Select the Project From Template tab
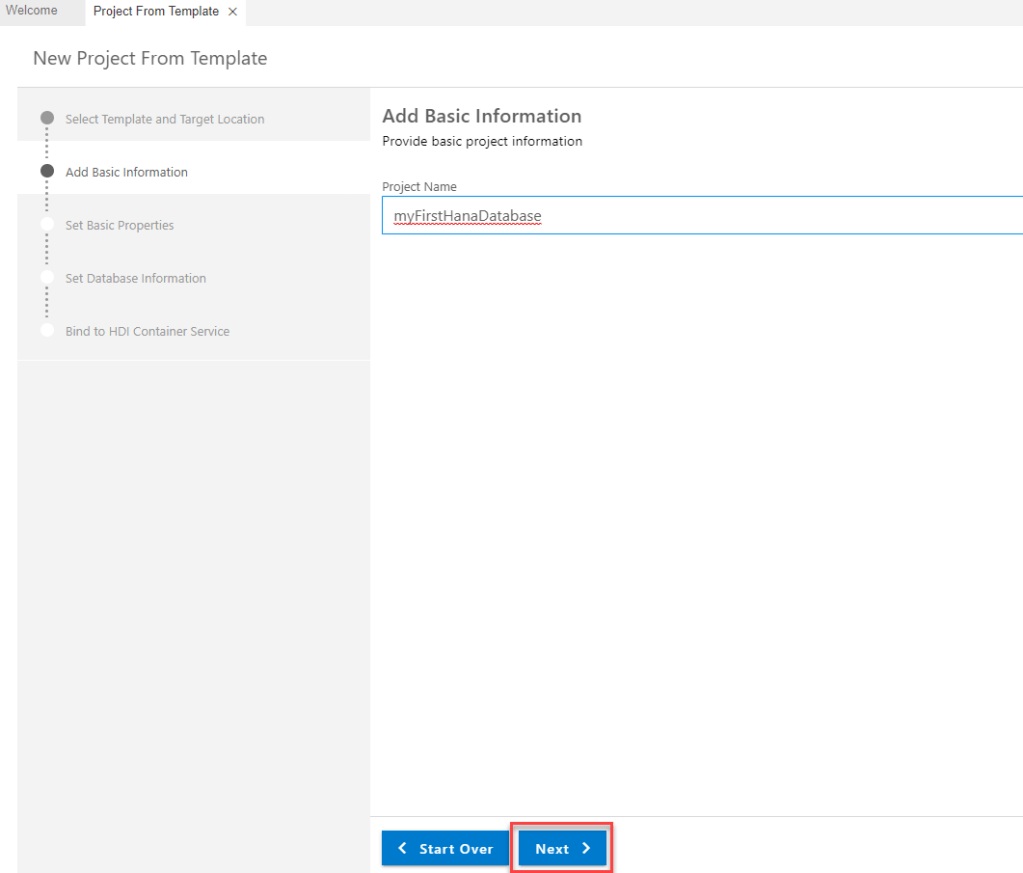 155,12
